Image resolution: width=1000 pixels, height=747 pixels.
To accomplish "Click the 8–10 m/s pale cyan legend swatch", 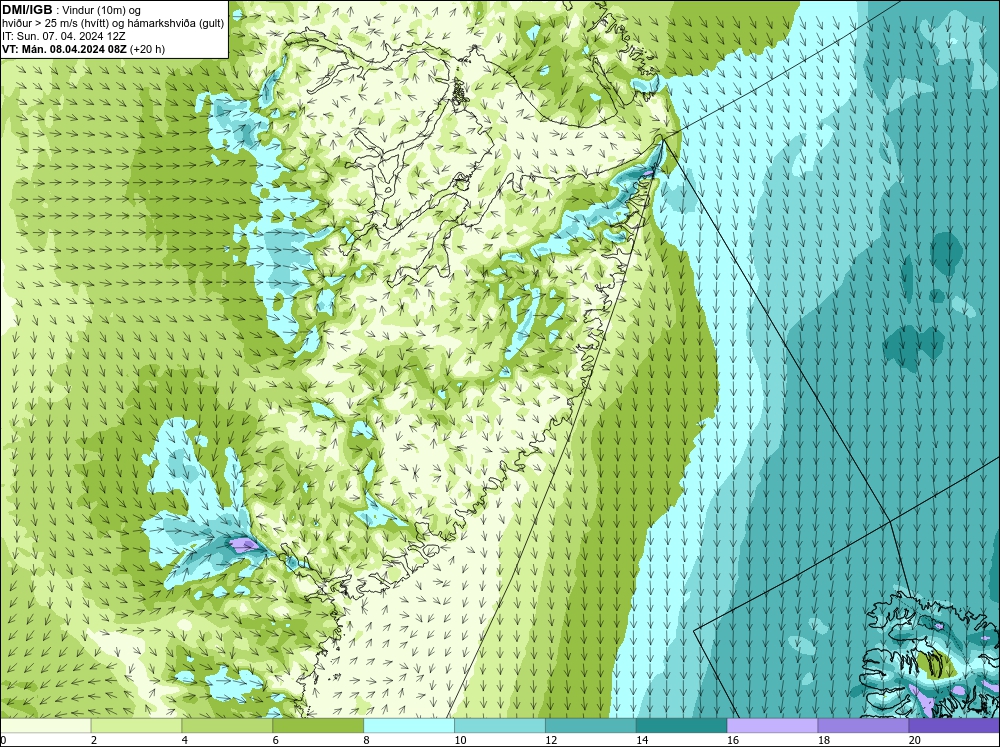I will coord(409,726).
